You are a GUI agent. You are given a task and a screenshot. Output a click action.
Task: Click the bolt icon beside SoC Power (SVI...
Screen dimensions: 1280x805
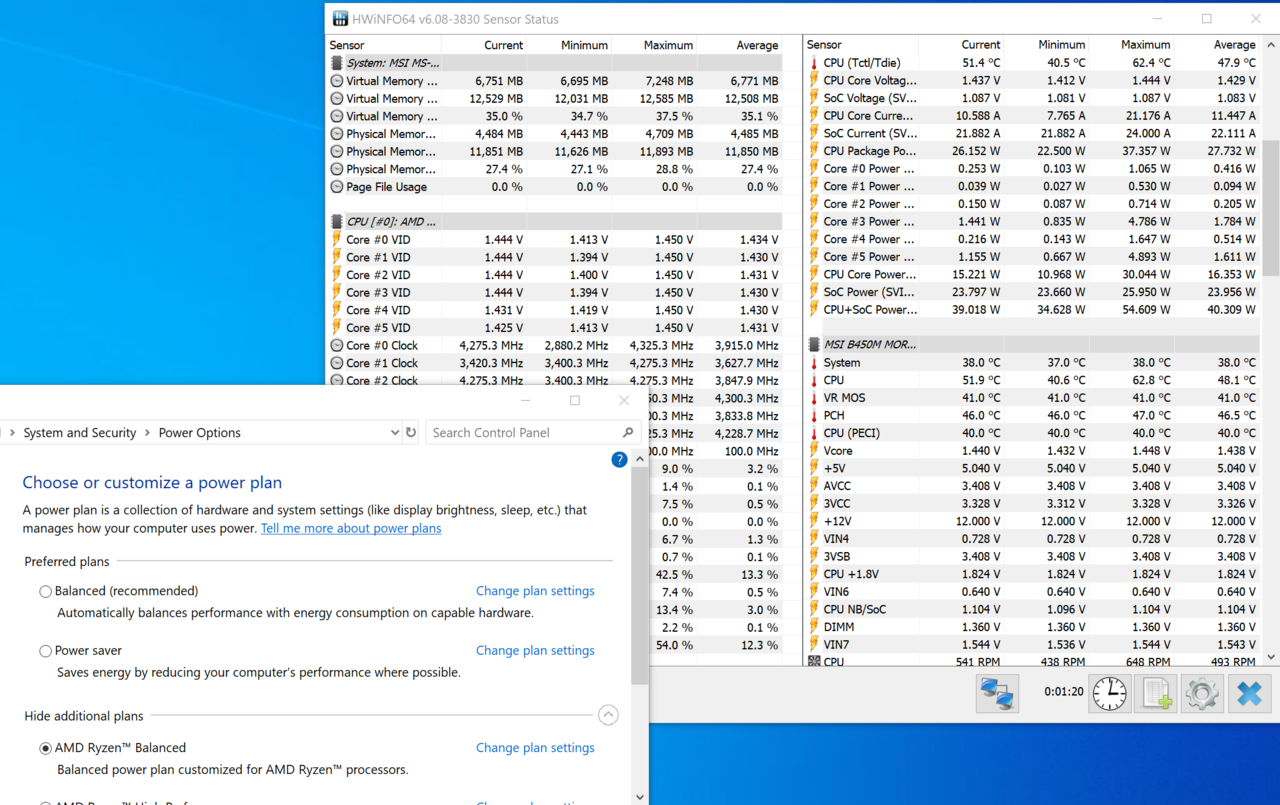coord(814,292)
